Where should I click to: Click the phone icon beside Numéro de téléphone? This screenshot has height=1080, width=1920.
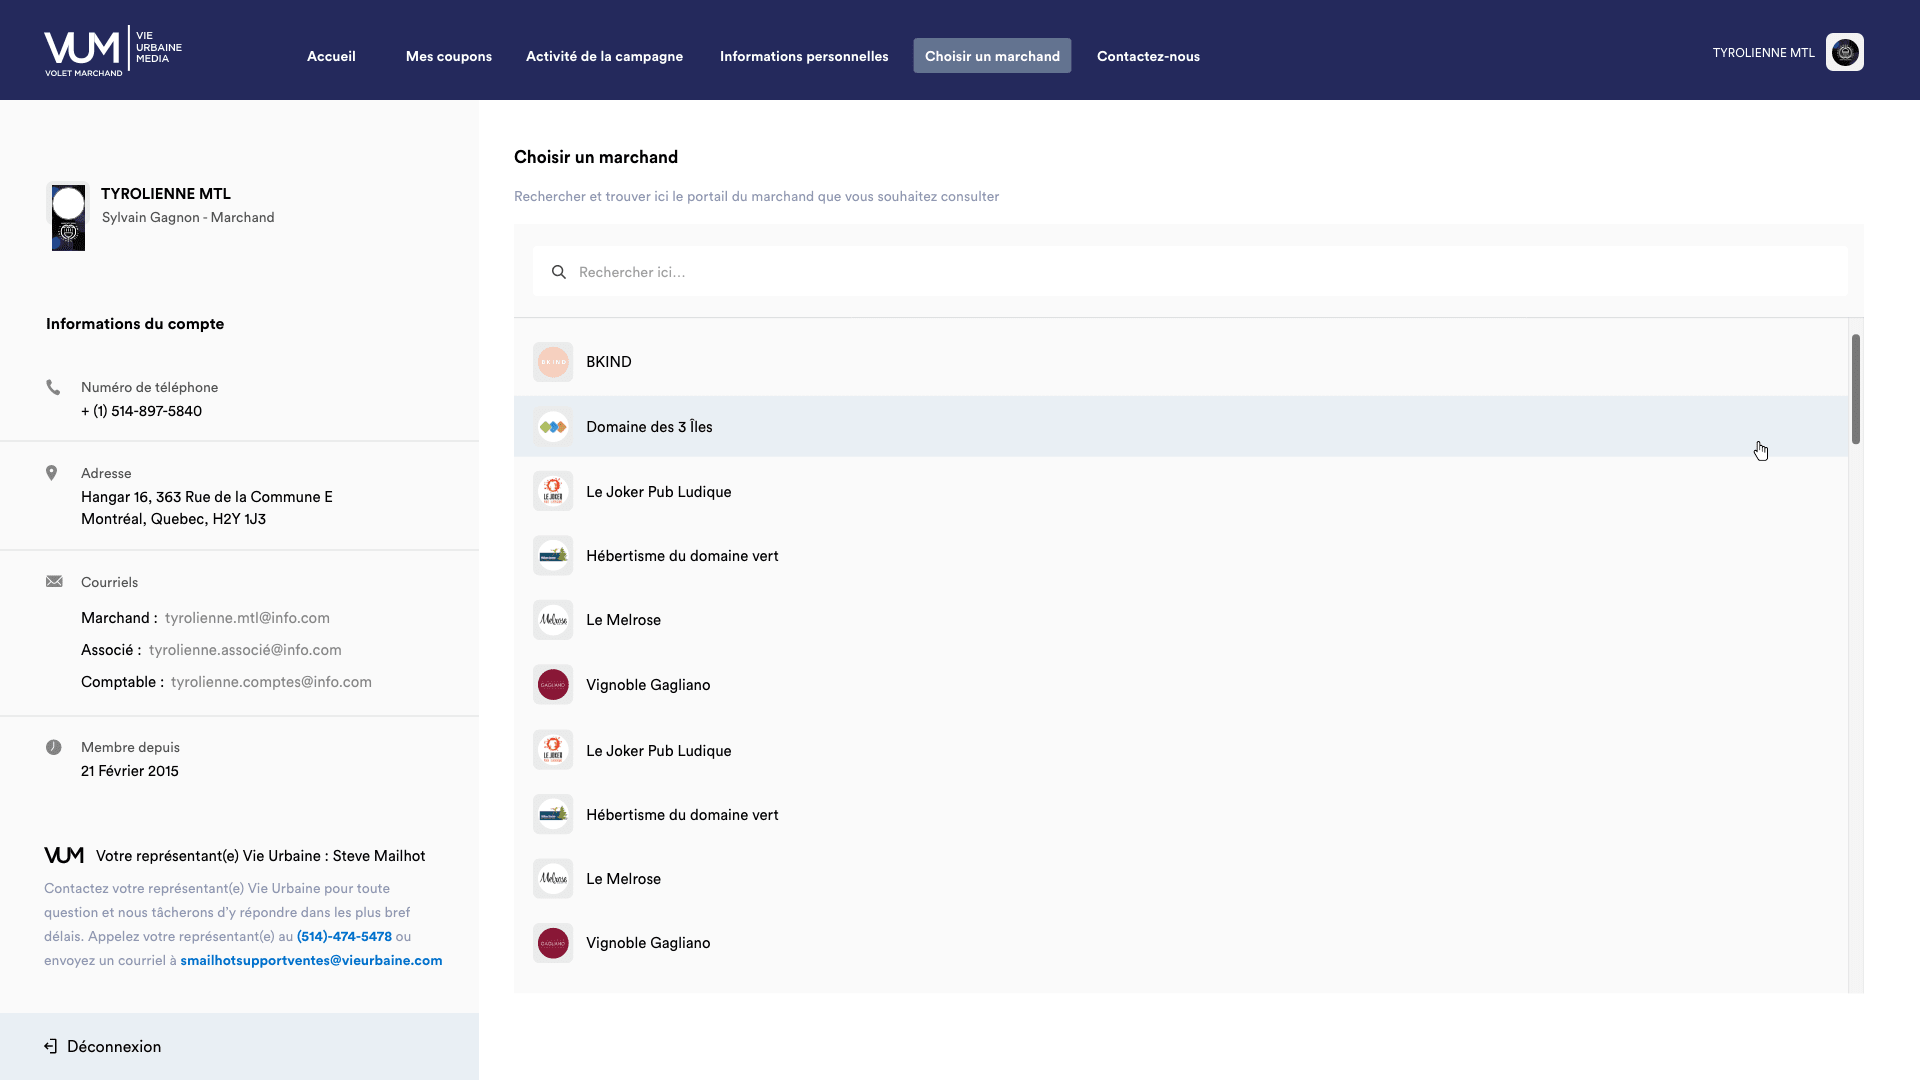pos(53,387)
